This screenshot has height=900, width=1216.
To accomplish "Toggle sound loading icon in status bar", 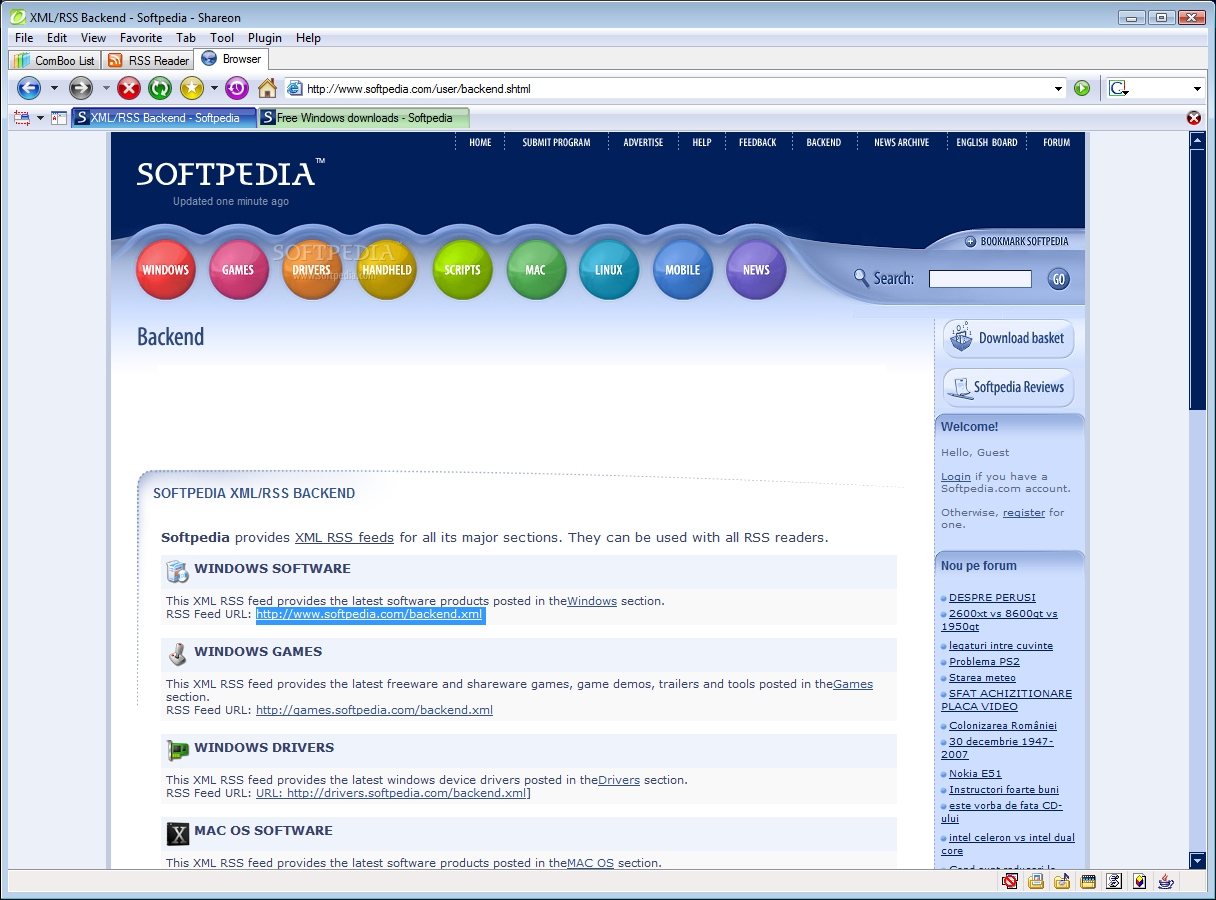I will pyautogui.click(x=1062, y=881).
